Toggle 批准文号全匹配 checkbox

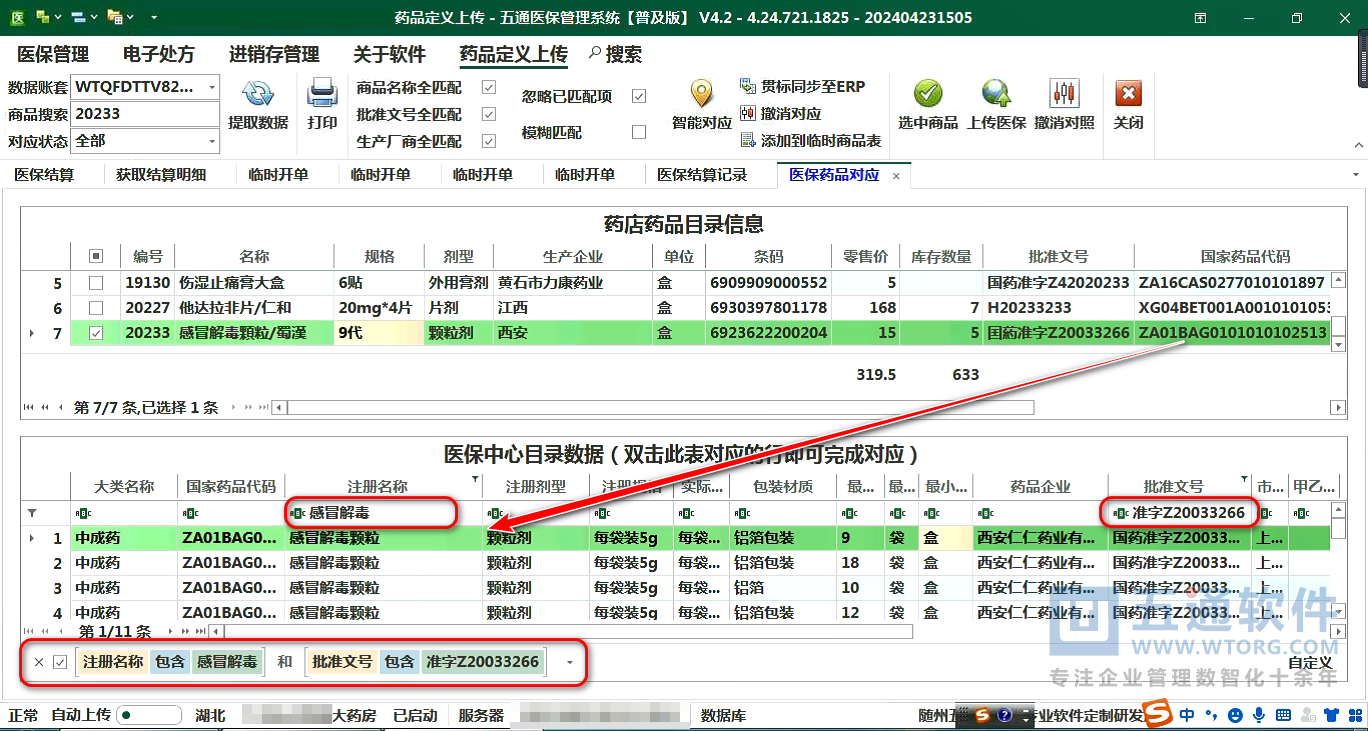coord(489,114)
